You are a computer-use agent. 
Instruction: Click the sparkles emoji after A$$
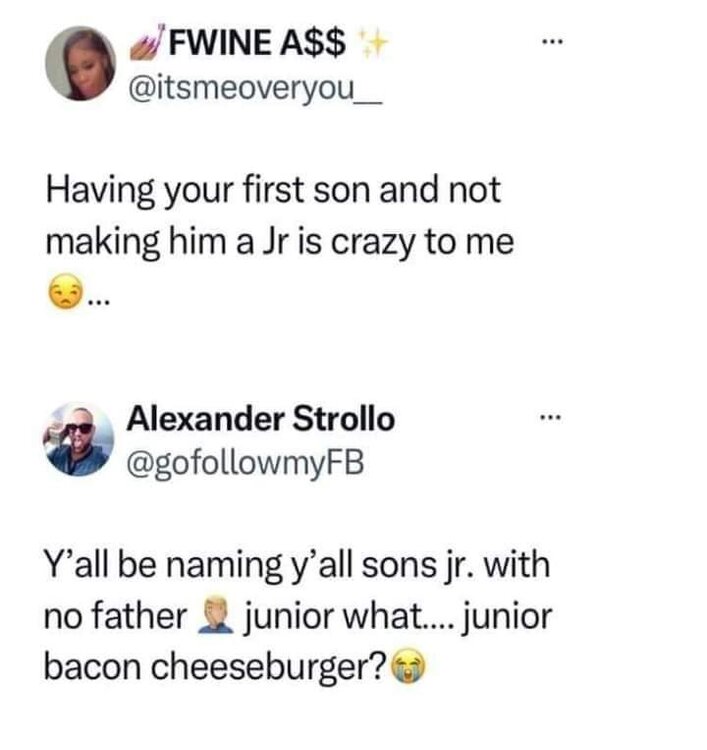coord(375,43)
